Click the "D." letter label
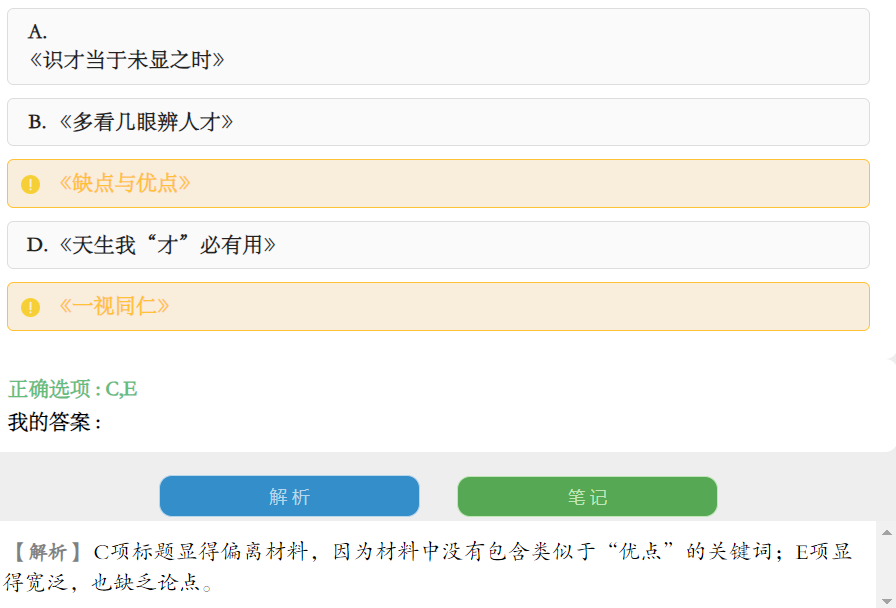Screen dimensions: 896x608 [x=38, y=245]
